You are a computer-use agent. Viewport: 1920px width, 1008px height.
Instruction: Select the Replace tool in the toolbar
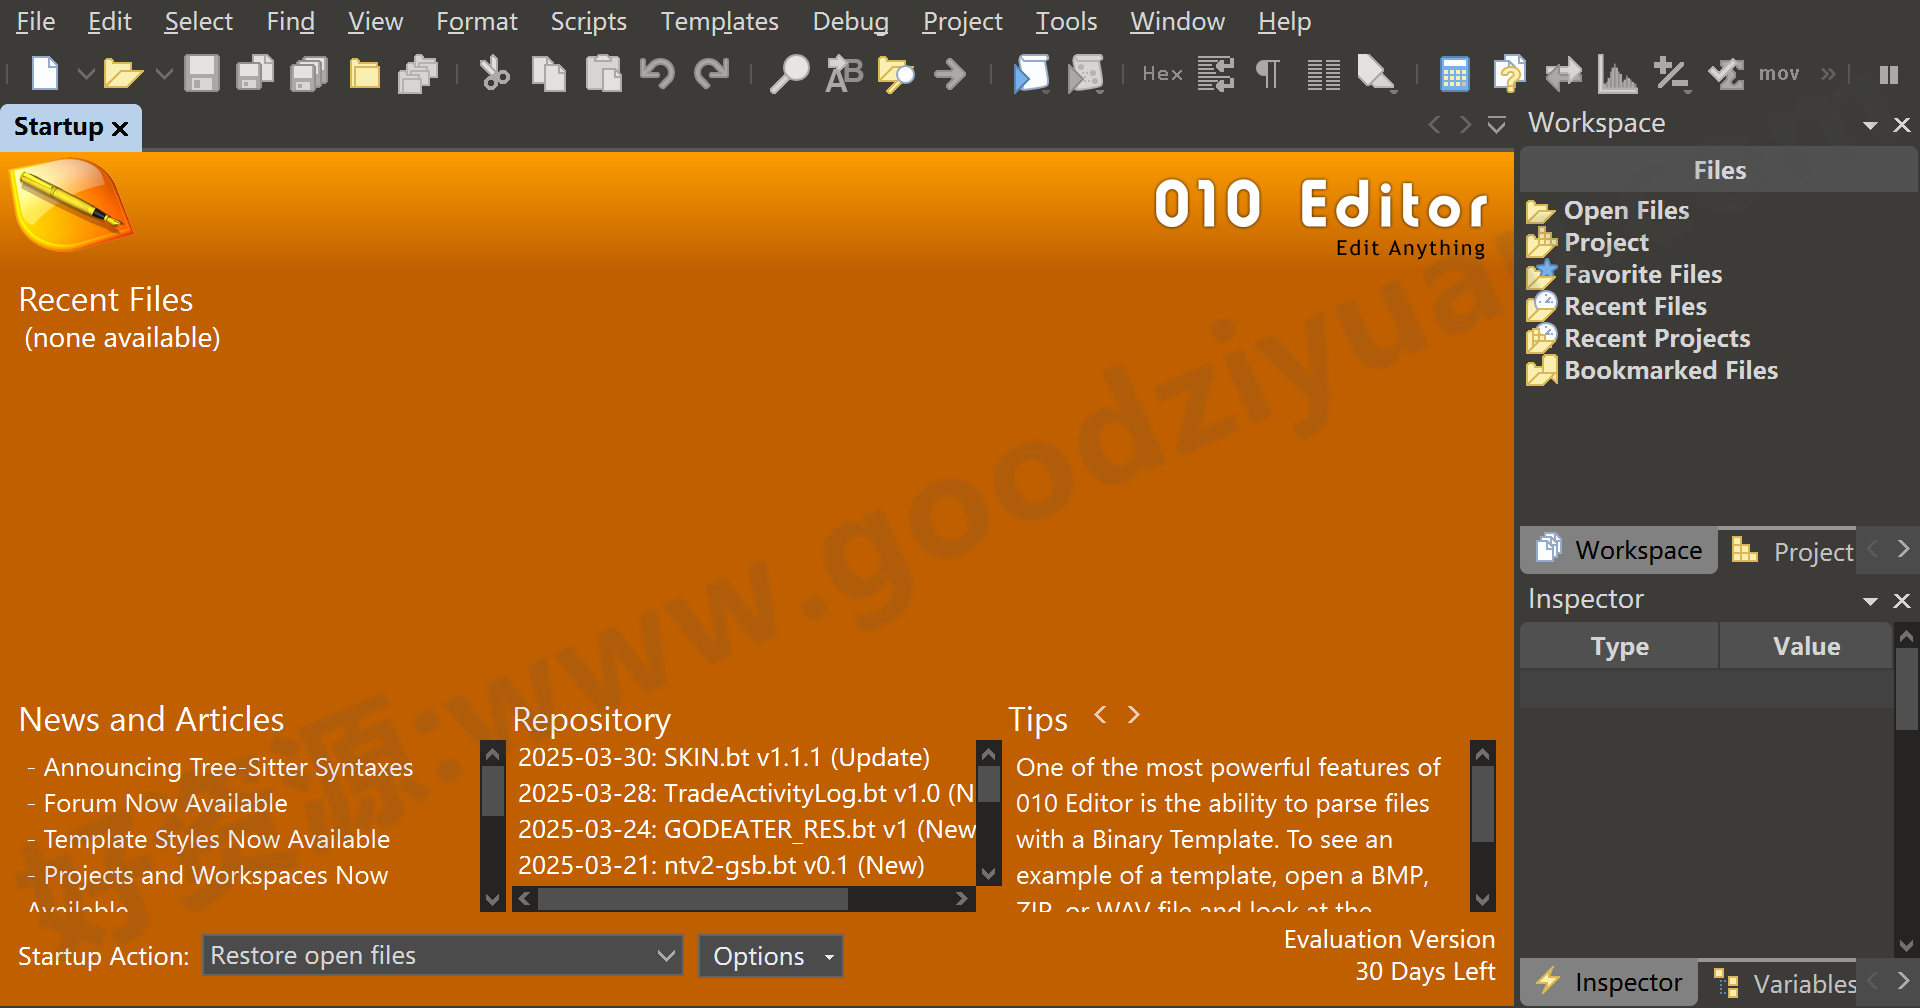tap(843, 73)
